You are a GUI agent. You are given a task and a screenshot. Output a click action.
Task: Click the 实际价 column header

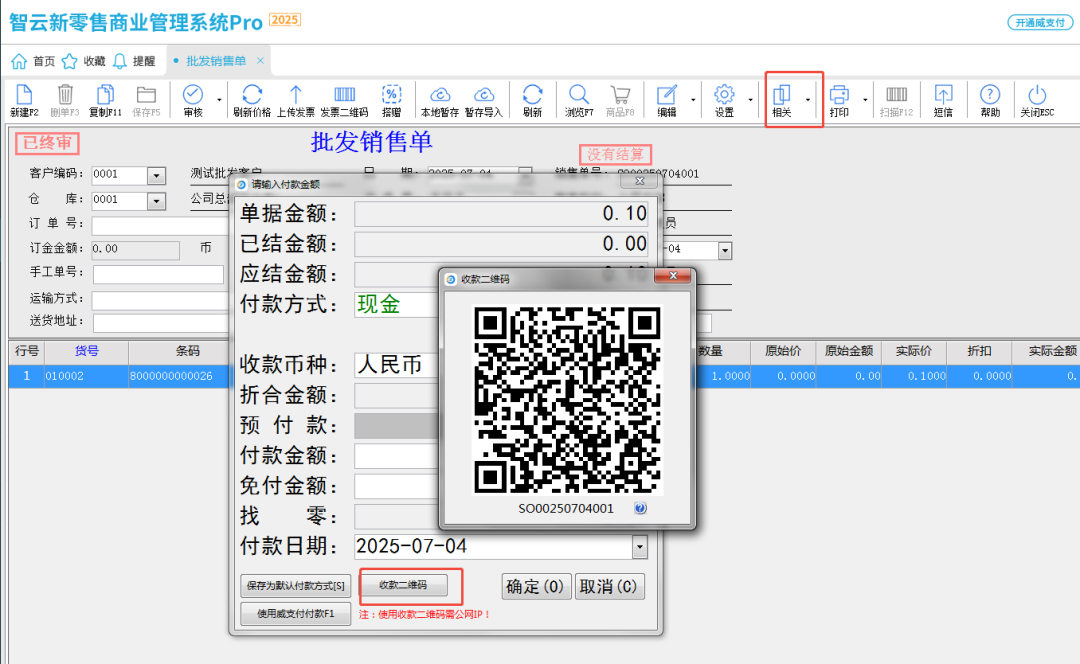coord(914,351)
